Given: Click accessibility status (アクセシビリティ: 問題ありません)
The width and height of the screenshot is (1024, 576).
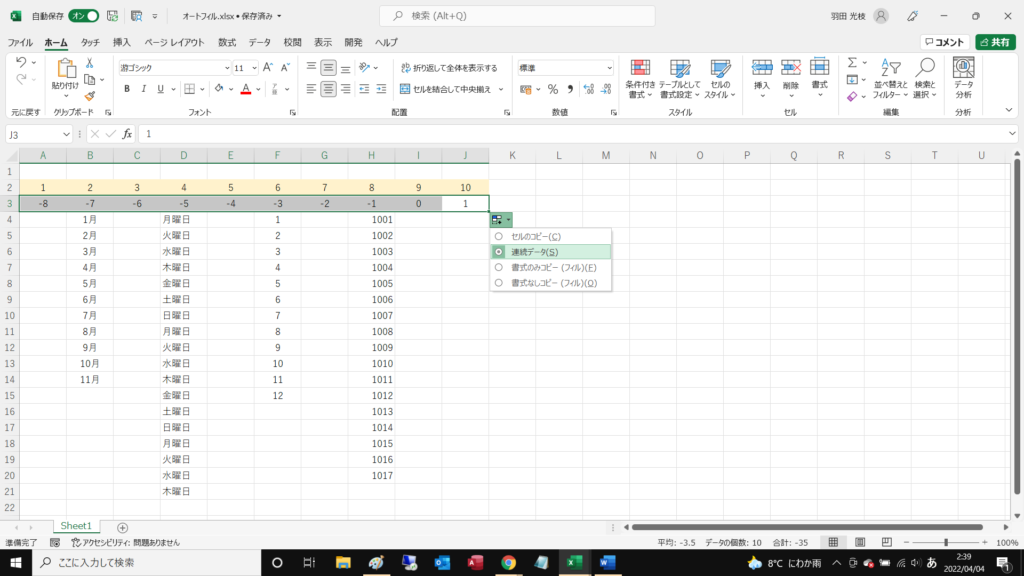Looking at the screenshot, I should click(125, 543).
